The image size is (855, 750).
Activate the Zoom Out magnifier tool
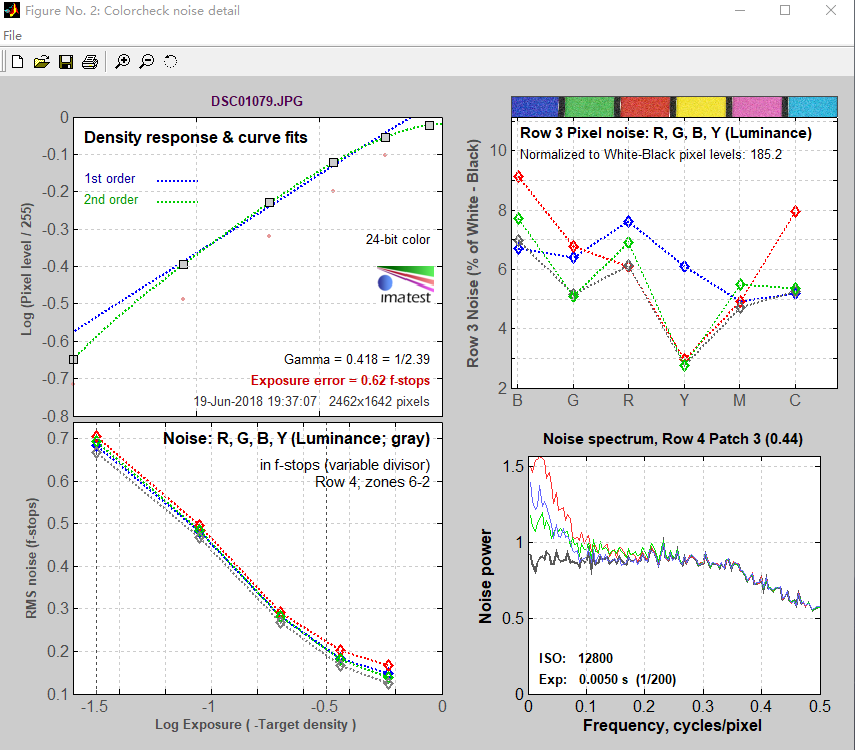[x=146, y=62]
